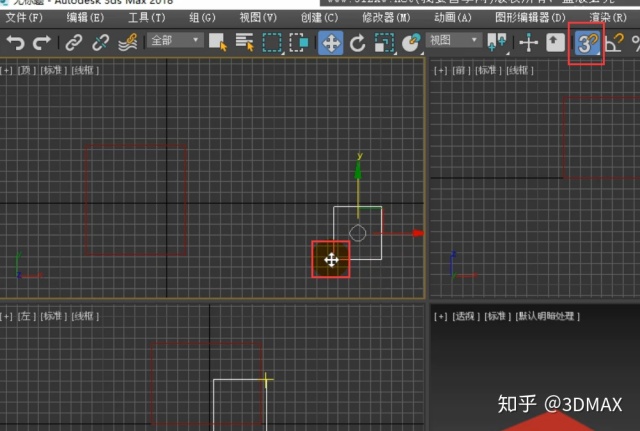640x431 pixels.
Task: Open the 图形编辑器(D) menu
Action: pyautogui.click(x=530, y=18)
